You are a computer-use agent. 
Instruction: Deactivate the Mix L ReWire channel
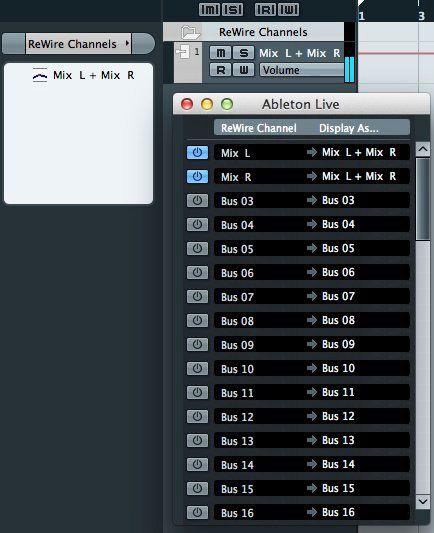[x=197, y=153]
